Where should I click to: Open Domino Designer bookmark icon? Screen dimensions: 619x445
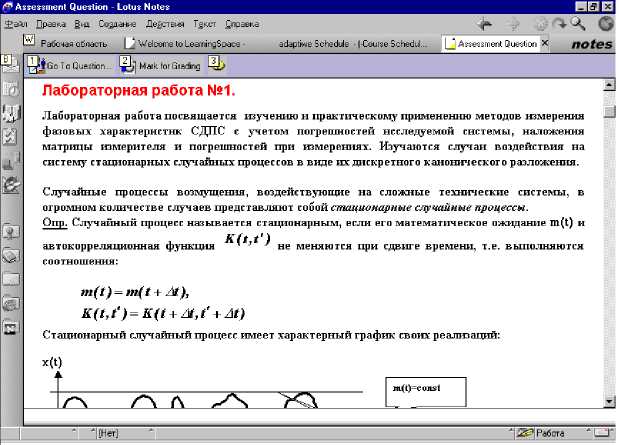click(11, 185)
